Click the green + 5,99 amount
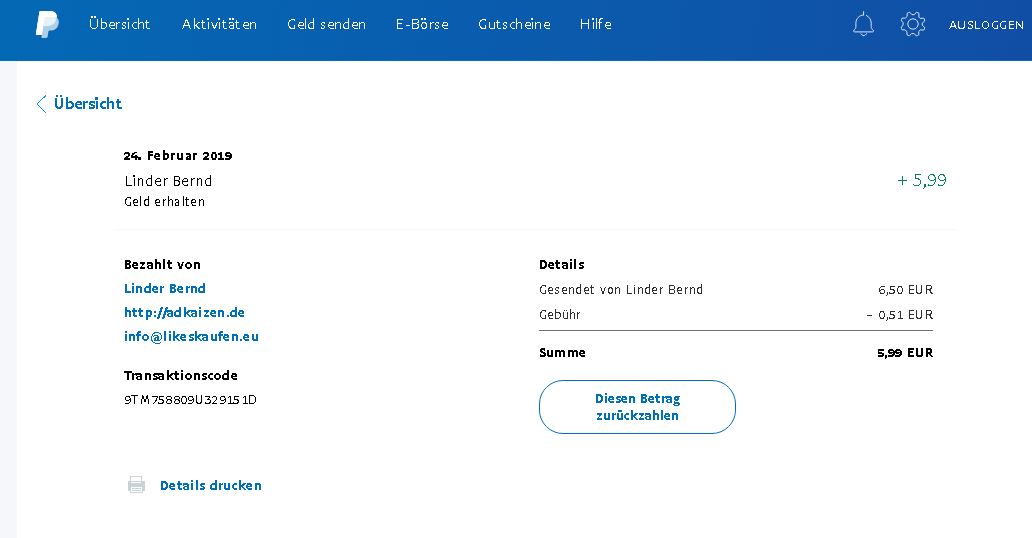 [921, 180]
